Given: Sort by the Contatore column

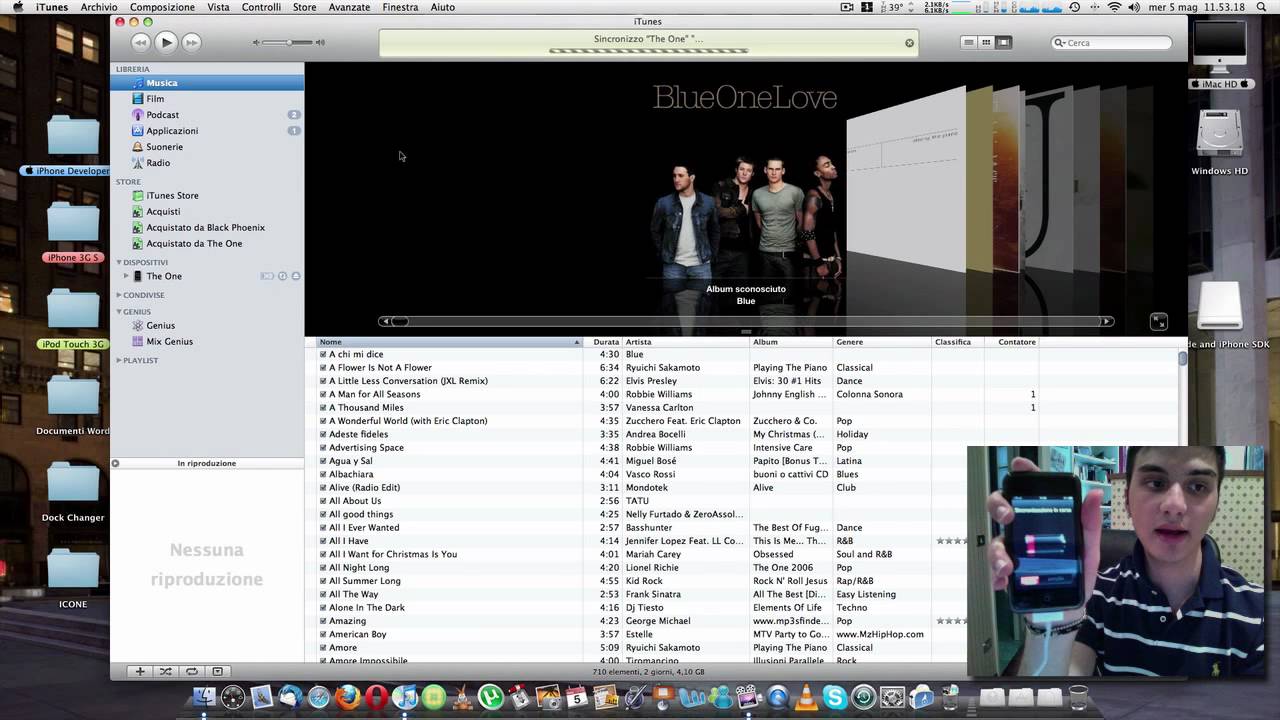Looking at the screenshot, I should pyautogui.click(x=1012, y=342).
